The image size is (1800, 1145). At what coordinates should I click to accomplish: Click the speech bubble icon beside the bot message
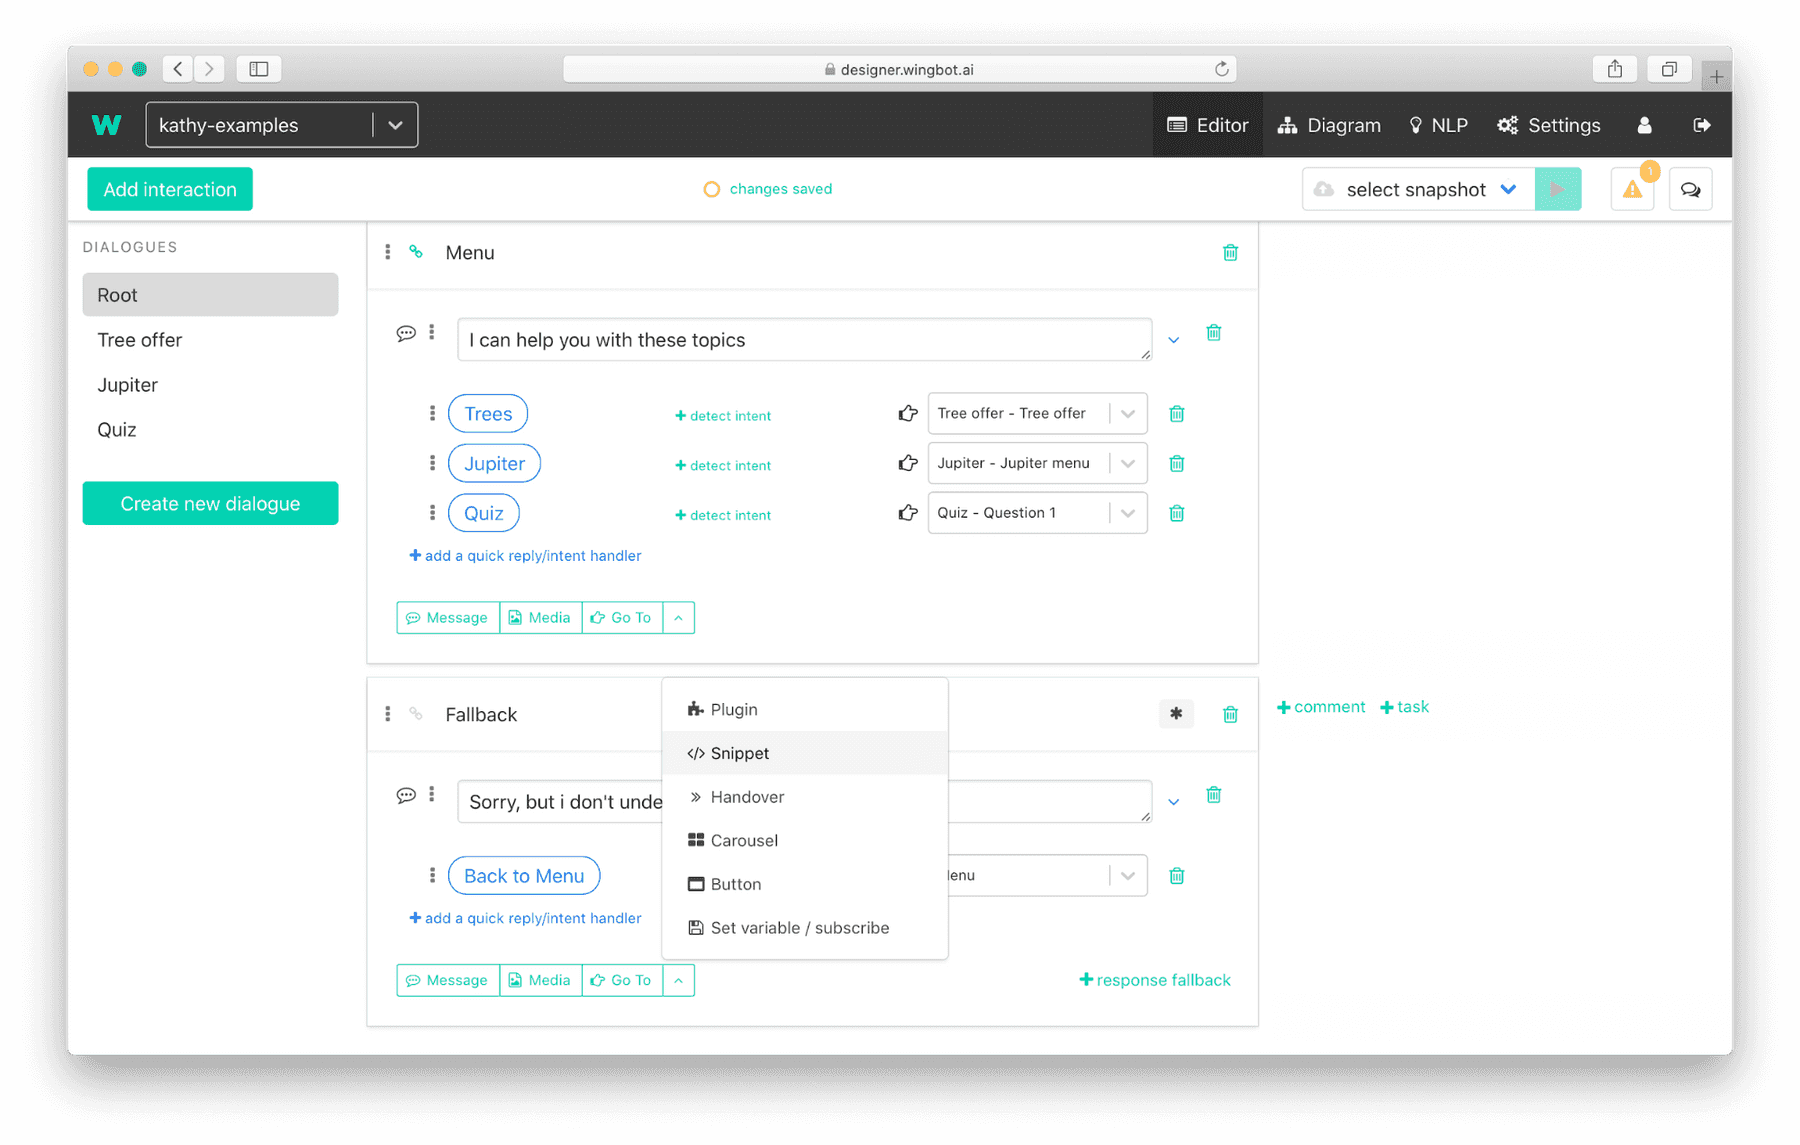406,332
